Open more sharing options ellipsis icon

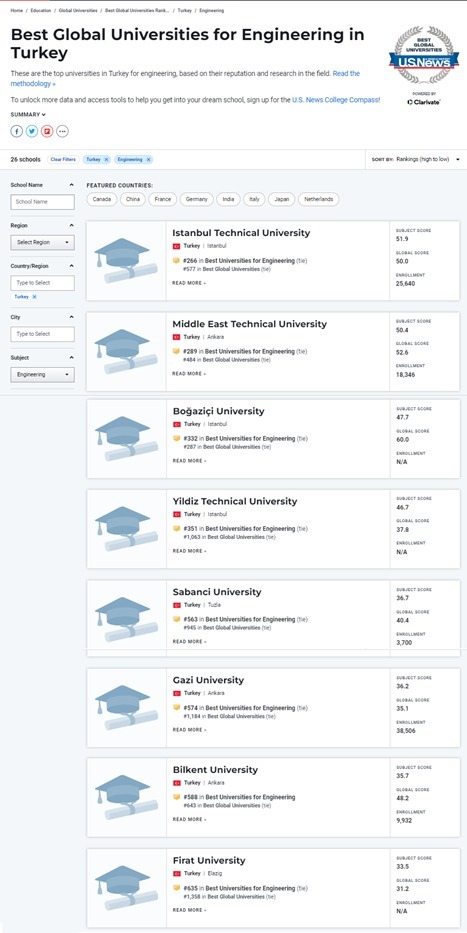pos(62,132)
